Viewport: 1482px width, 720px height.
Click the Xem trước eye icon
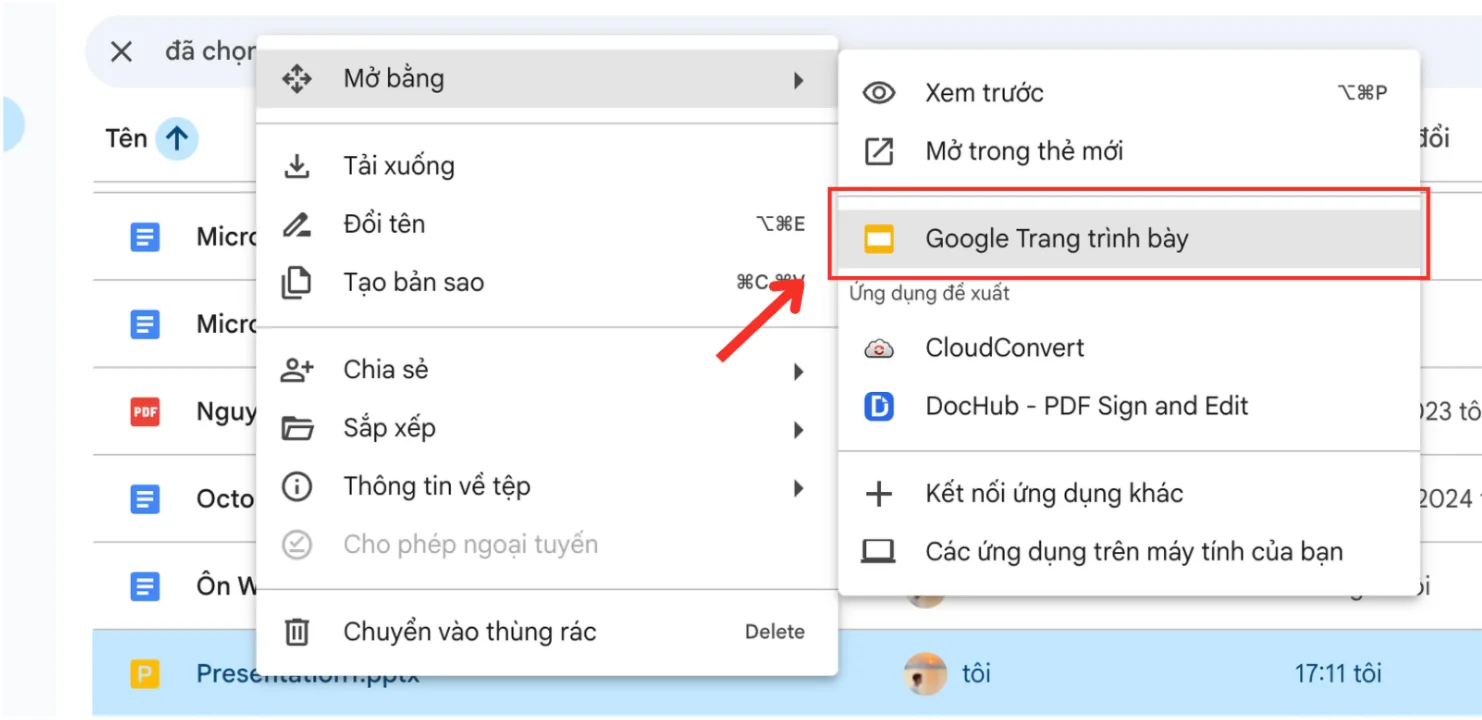point(879,93)
